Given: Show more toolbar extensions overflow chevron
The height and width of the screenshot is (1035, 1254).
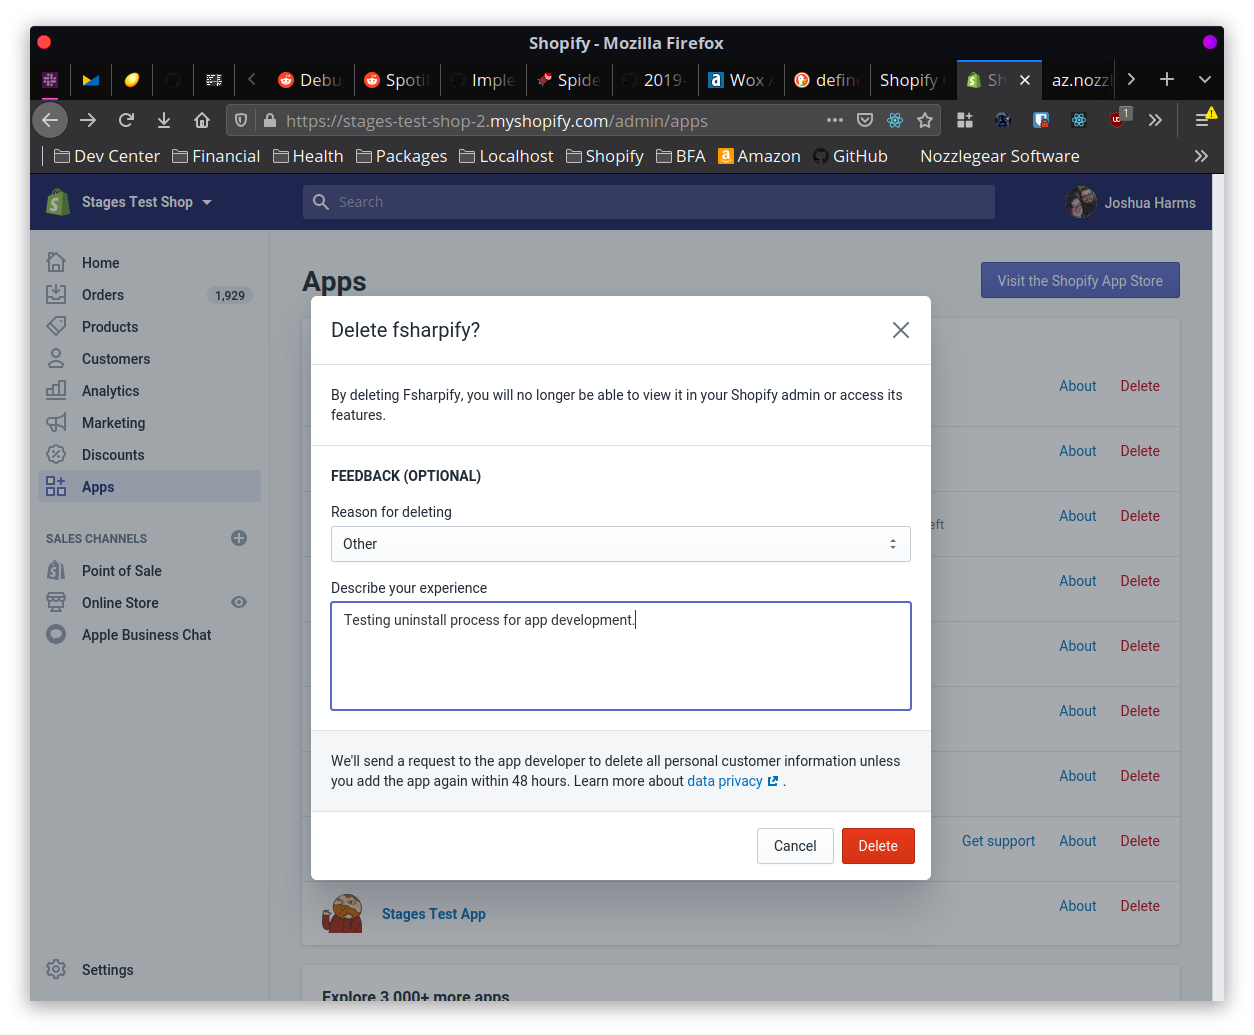Looking at the screenshot, I should point(1155,120).
